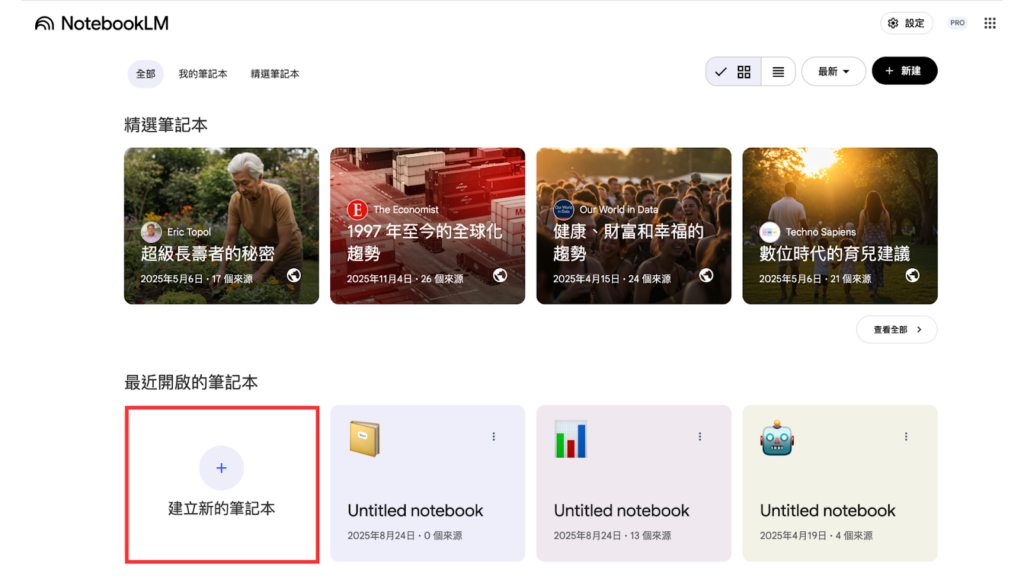Open the 最新 sort dropdown
Image resolution: width=1024 pixels, height=576 pixels.
click(833, 72)
